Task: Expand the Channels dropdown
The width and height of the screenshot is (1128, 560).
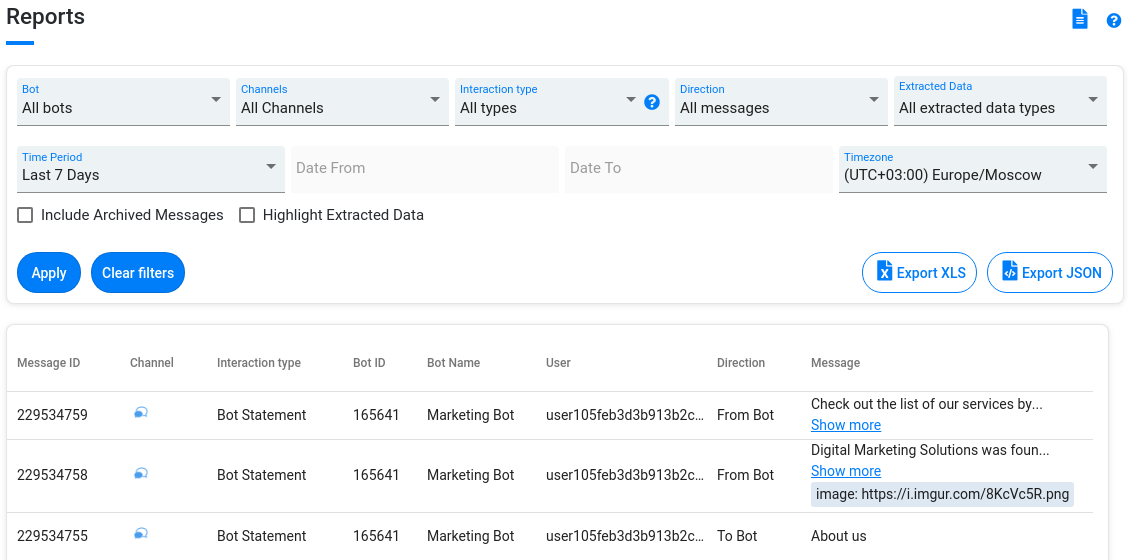Action: pos(341,102)
